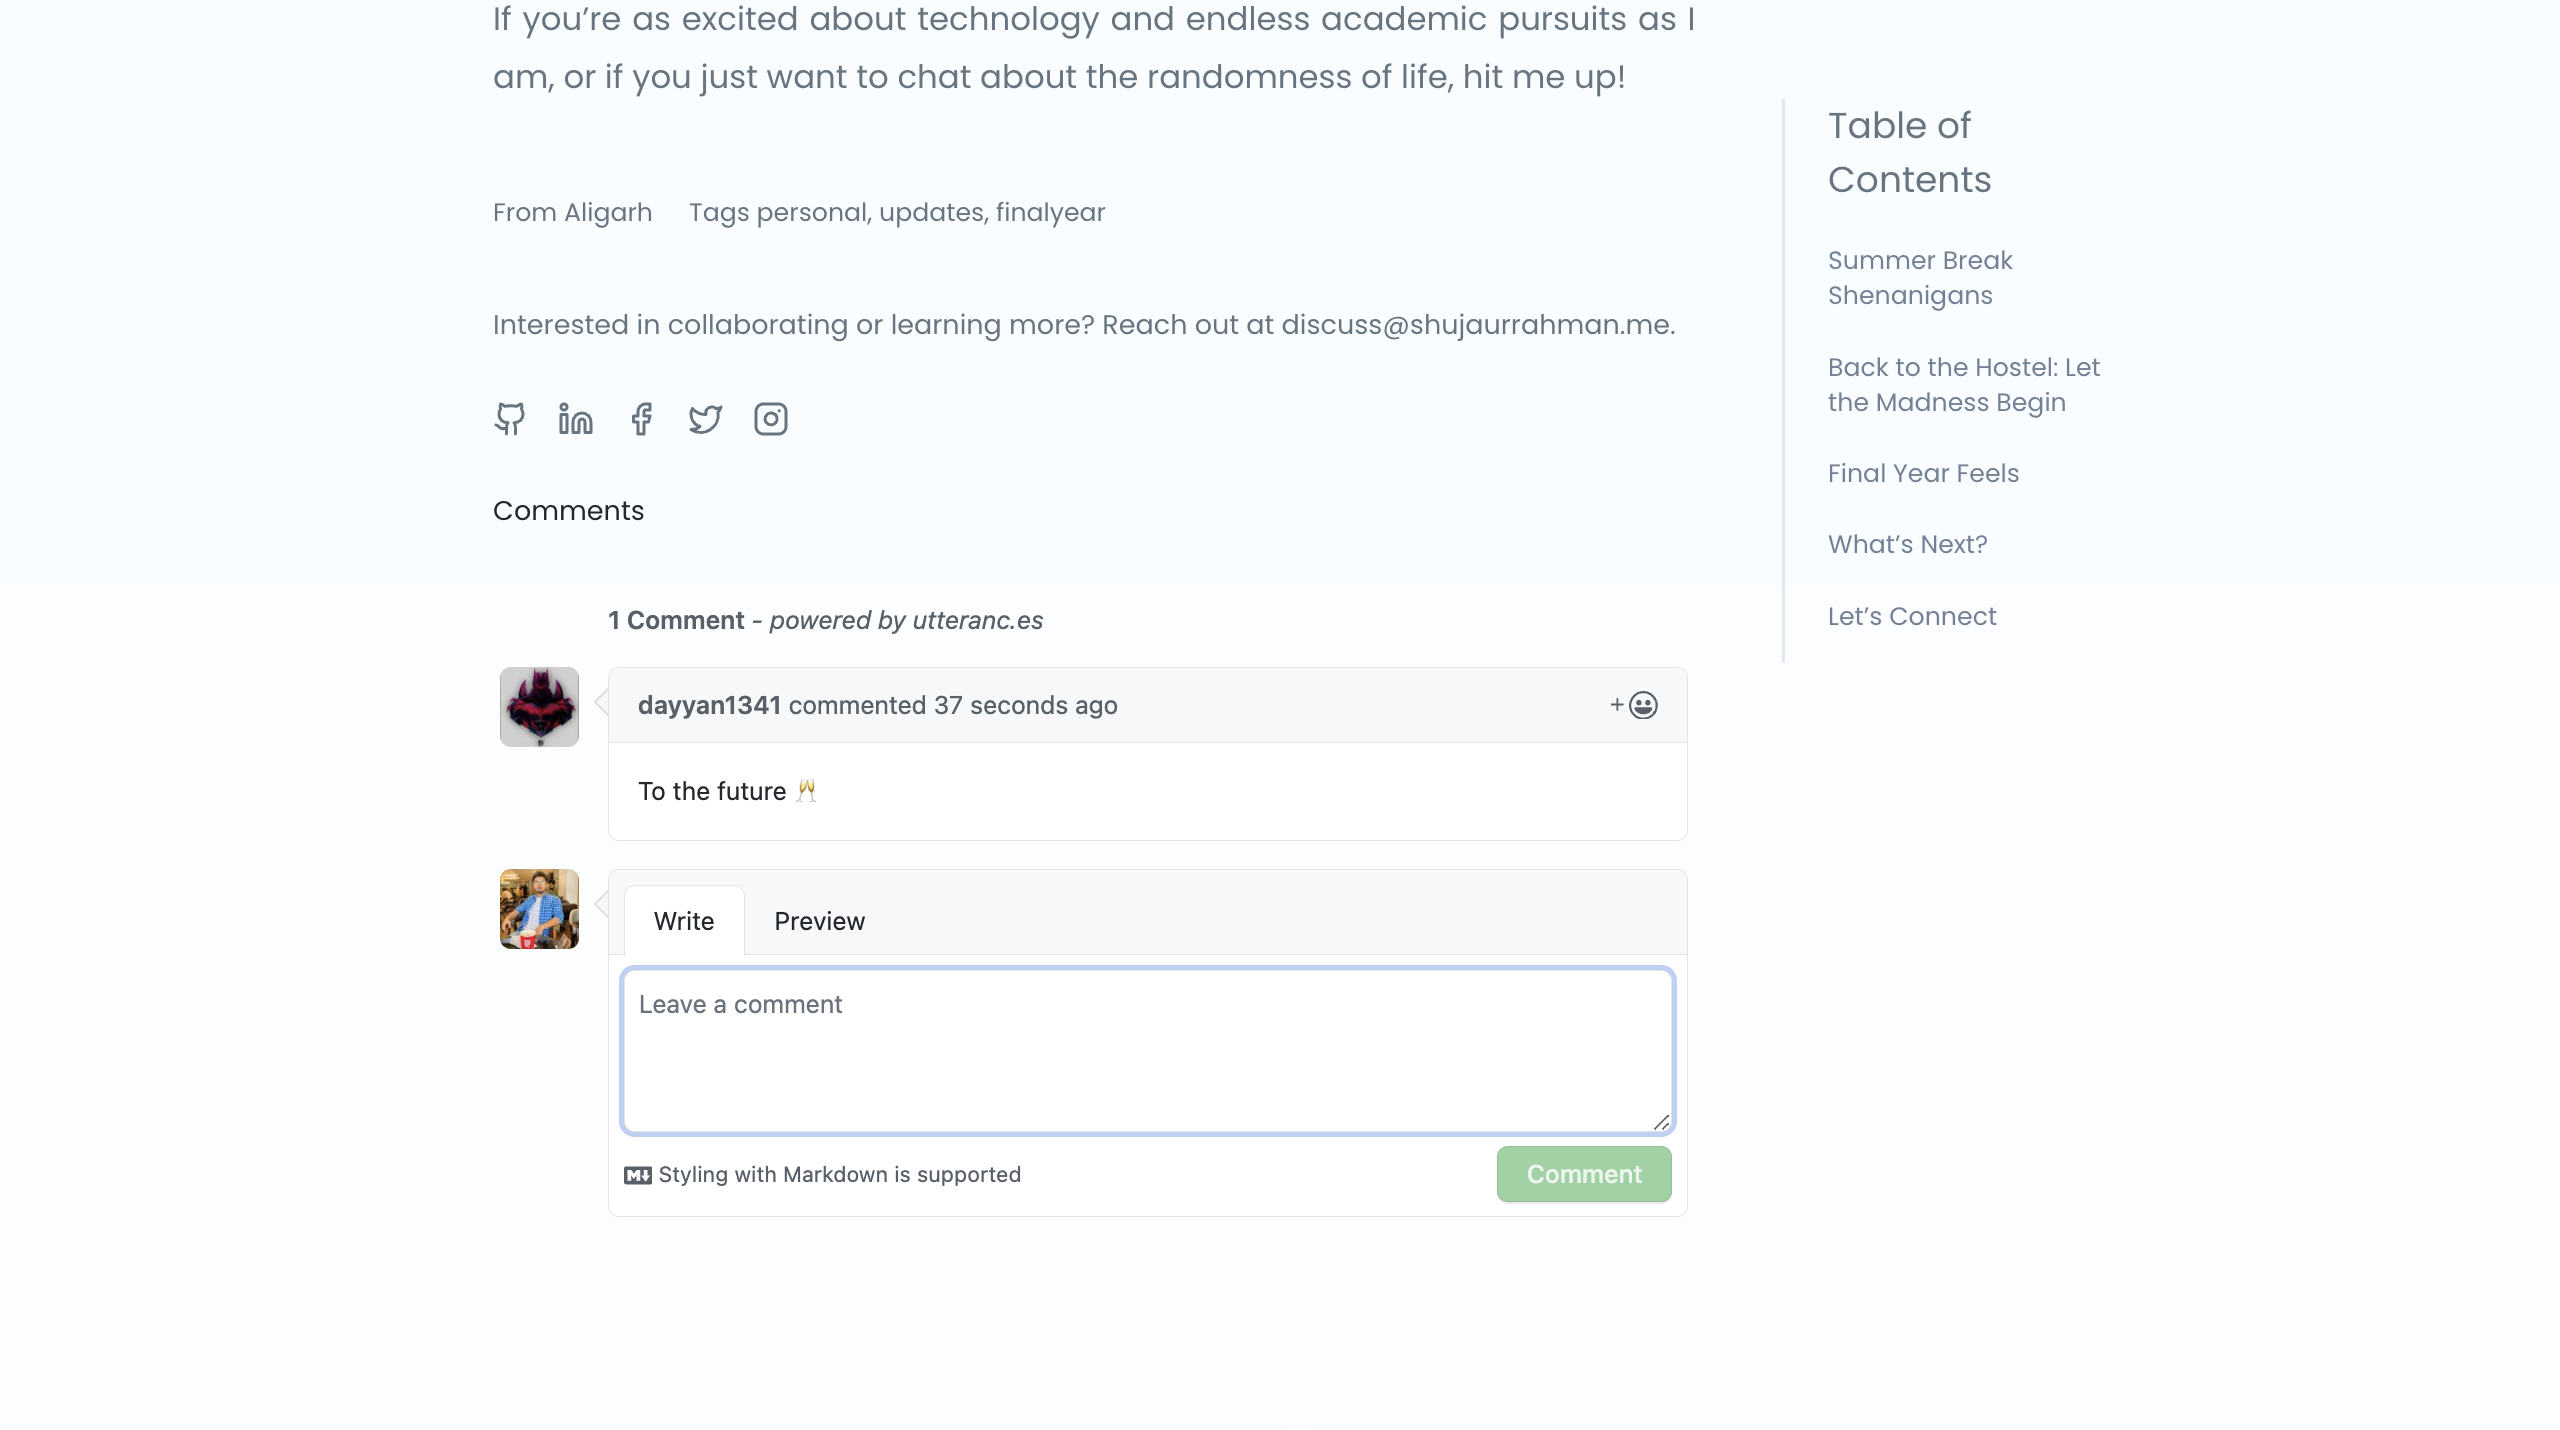Open the Twitter bird icon

pos(706,419)
